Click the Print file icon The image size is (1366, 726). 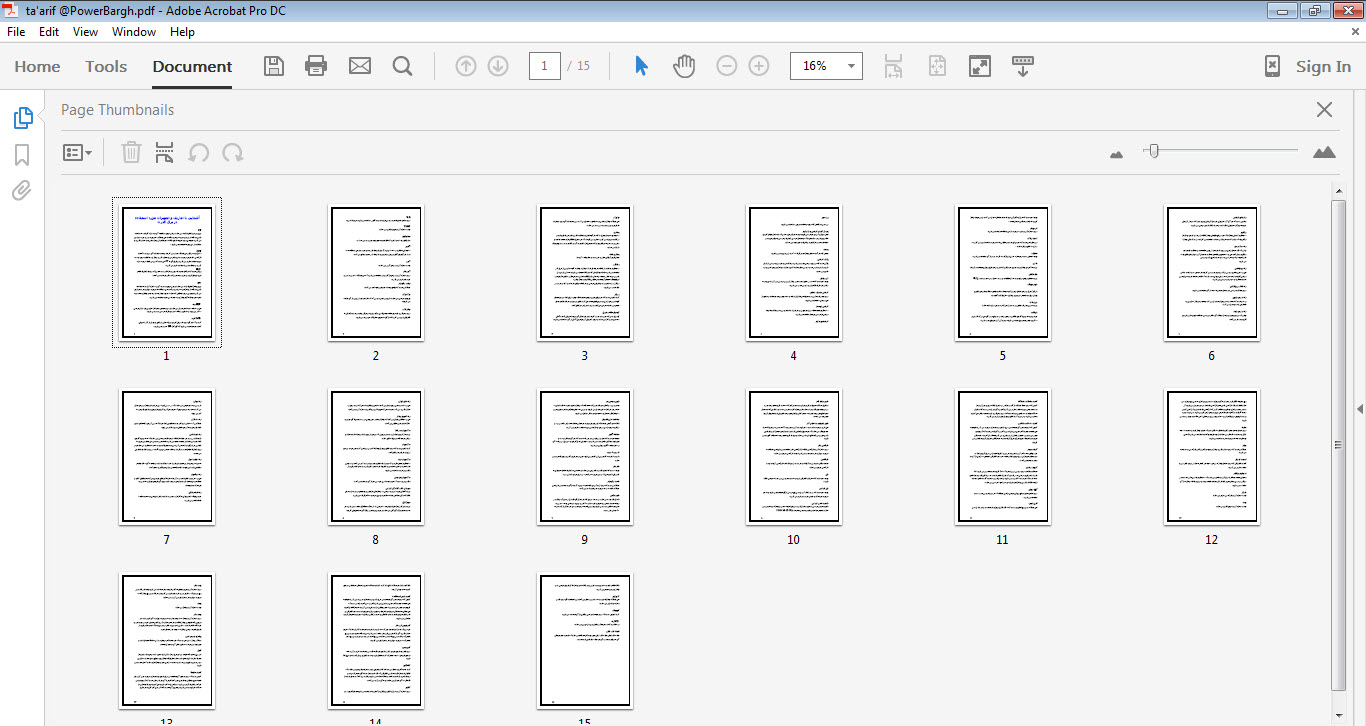[316, 66]
